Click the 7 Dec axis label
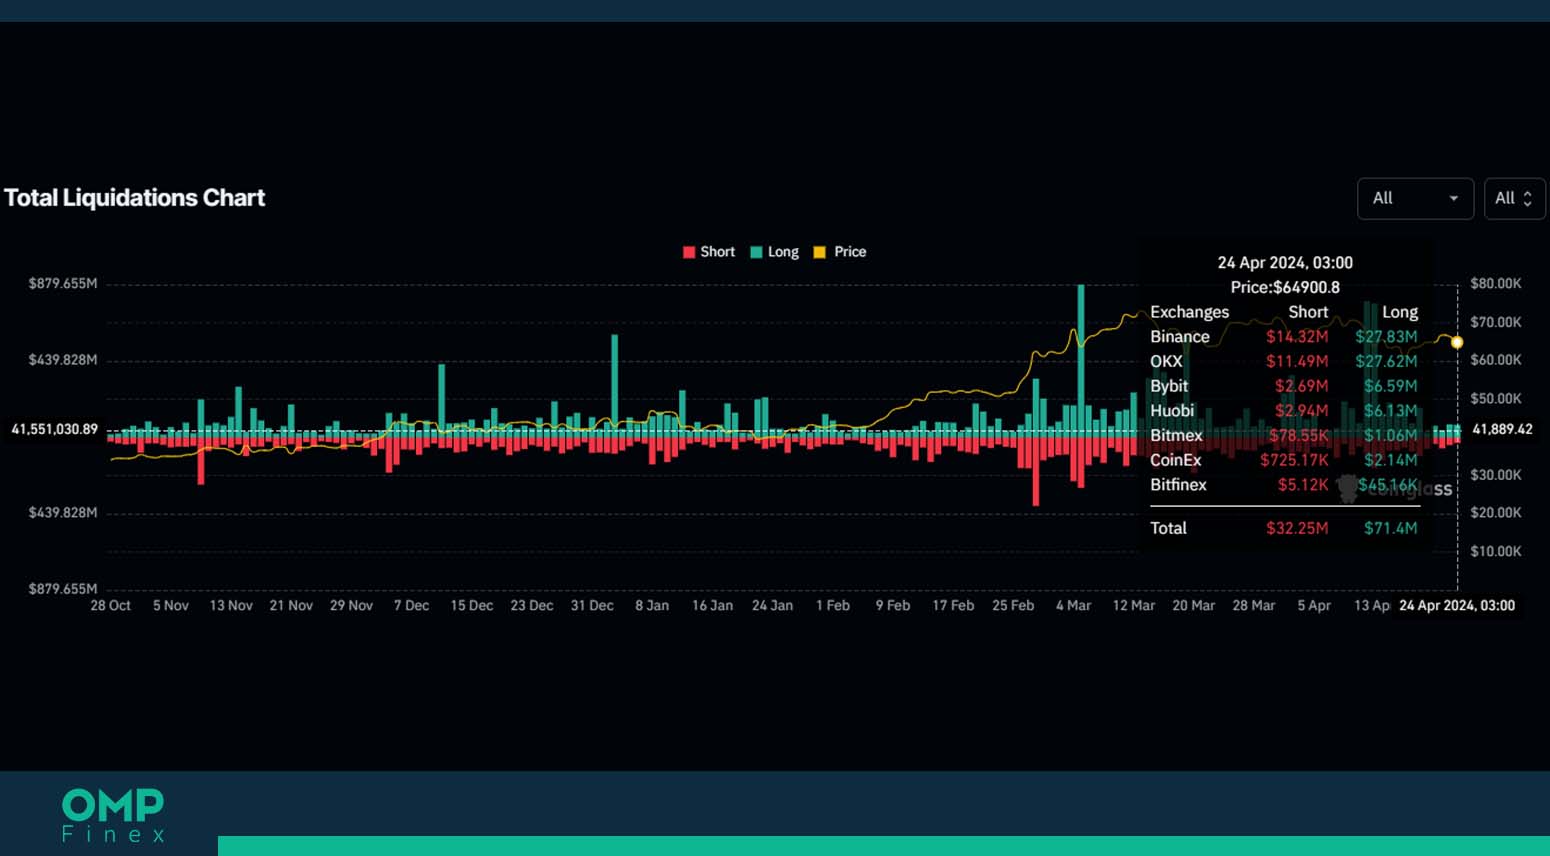 point(411,606)
